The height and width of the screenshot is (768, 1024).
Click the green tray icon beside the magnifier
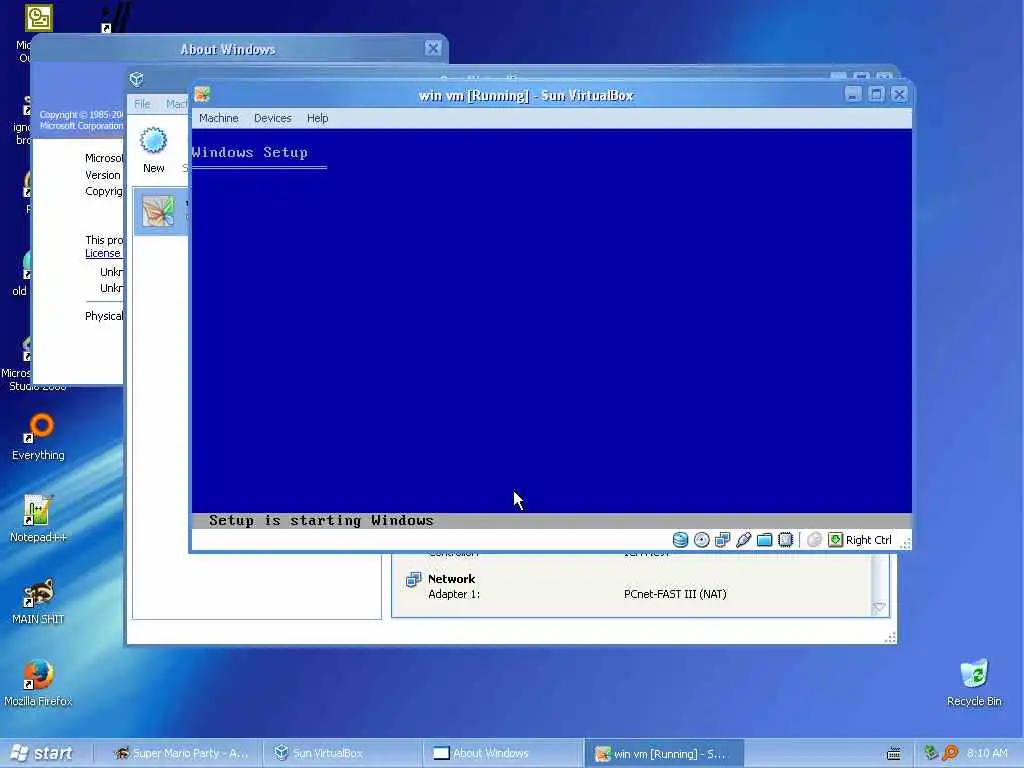point(931,753)
